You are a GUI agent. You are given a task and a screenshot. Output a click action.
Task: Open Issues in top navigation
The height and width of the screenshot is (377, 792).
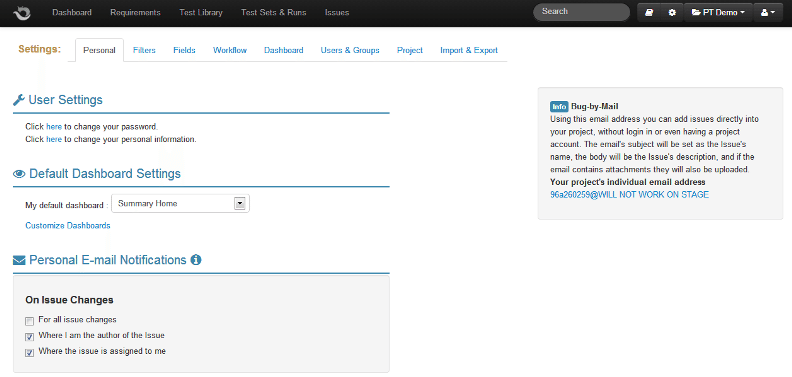337,13
